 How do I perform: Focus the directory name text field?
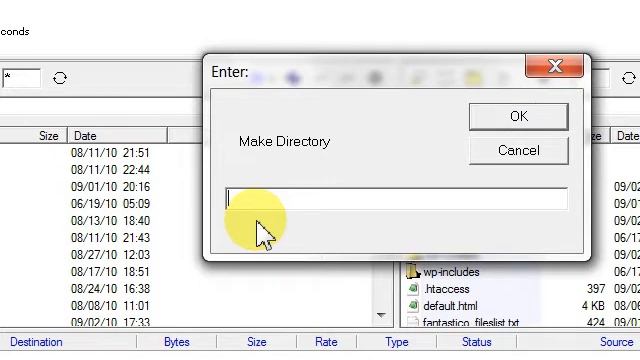coord(396,199)
